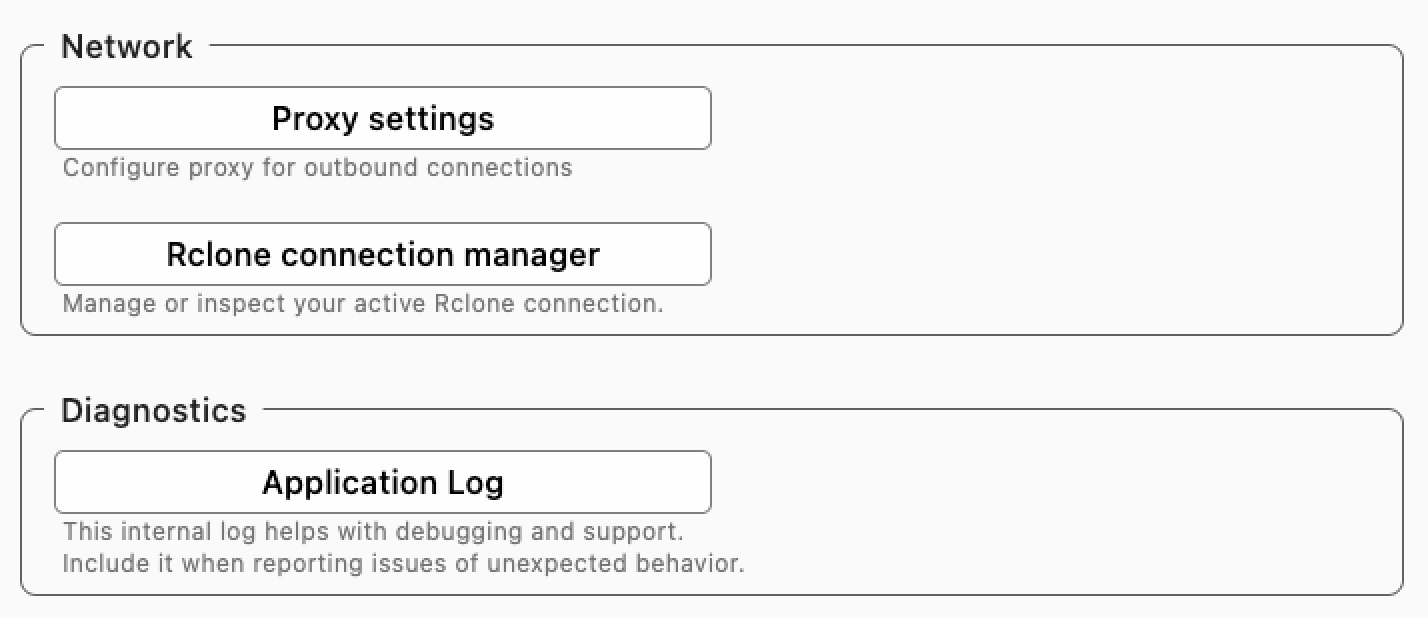Click the proxy configuration description text

tap(318, 167)
